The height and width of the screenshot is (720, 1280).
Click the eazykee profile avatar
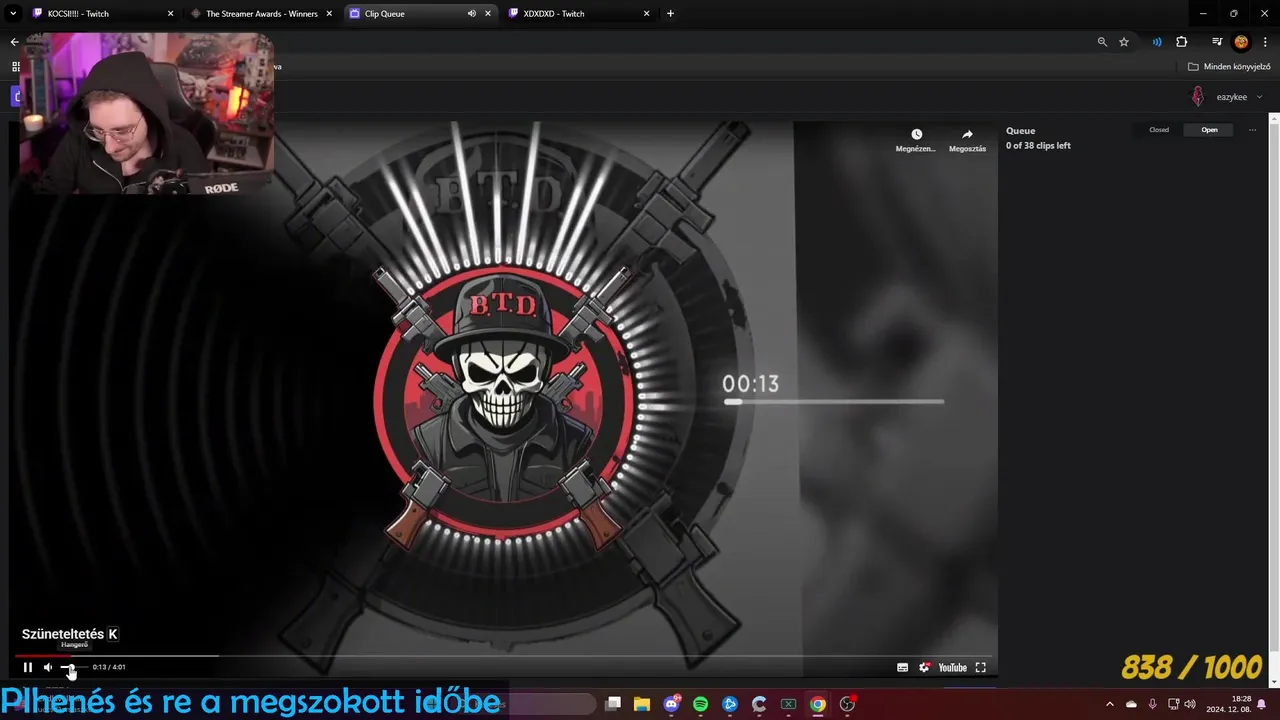1198,97
